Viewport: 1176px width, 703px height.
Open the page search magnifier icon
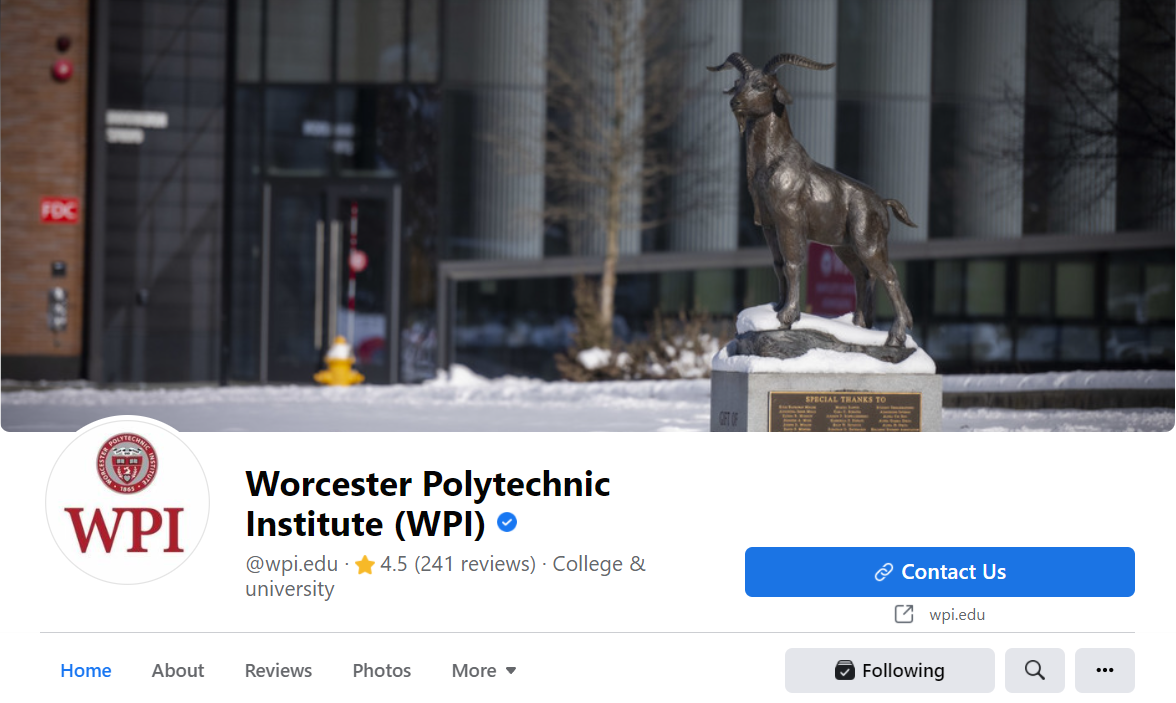(x=1034, y=670)
